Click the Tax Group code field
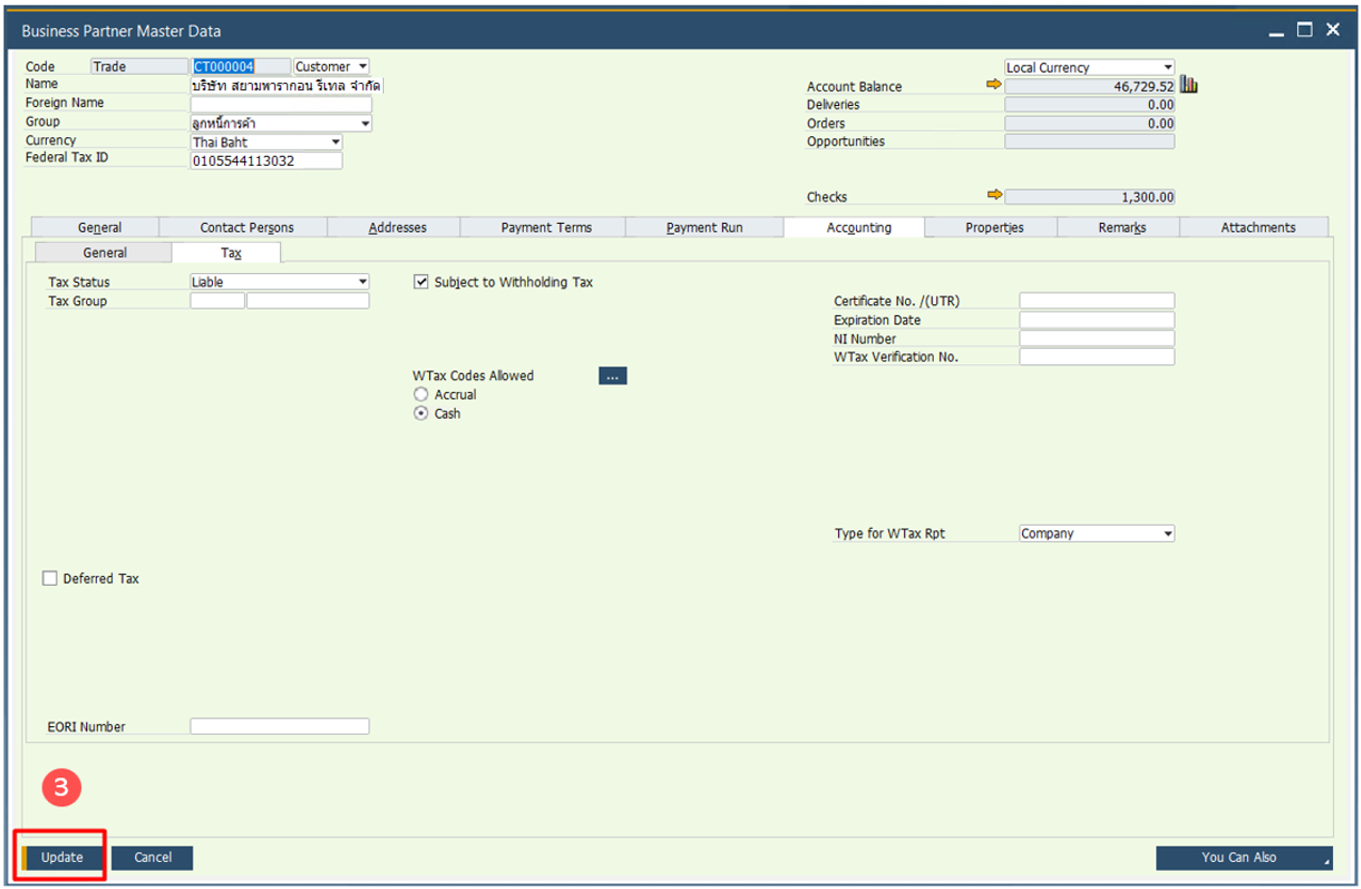Viewport: 1361px width, 889px height. (x=217, y=300)
